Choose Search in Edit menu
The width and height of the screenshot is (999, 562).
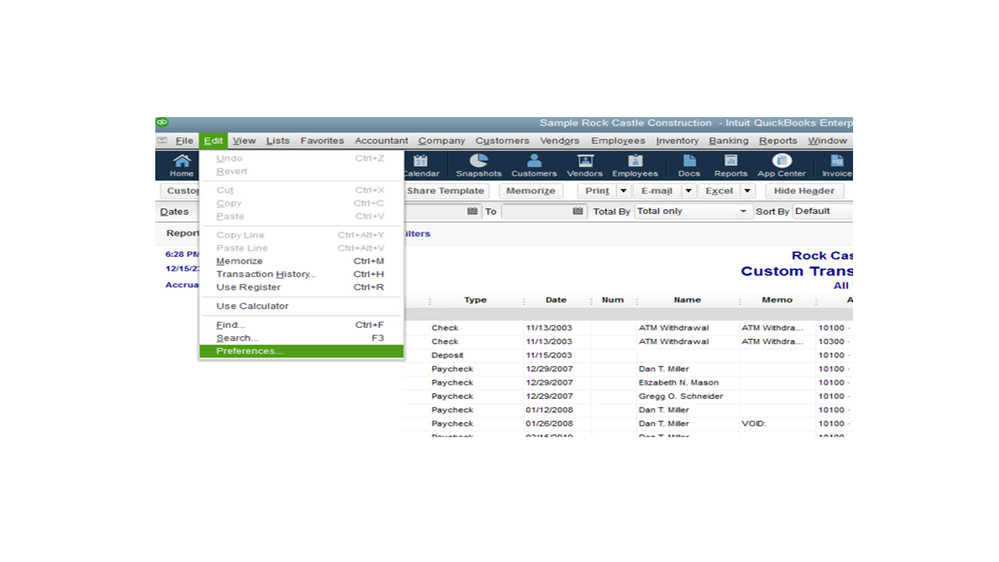[x=301, y=338]
